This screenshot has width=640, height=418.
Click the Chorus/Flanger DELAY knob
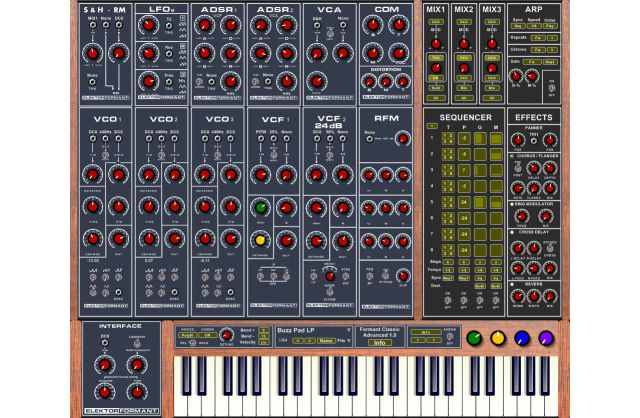(x=533, y=168)
